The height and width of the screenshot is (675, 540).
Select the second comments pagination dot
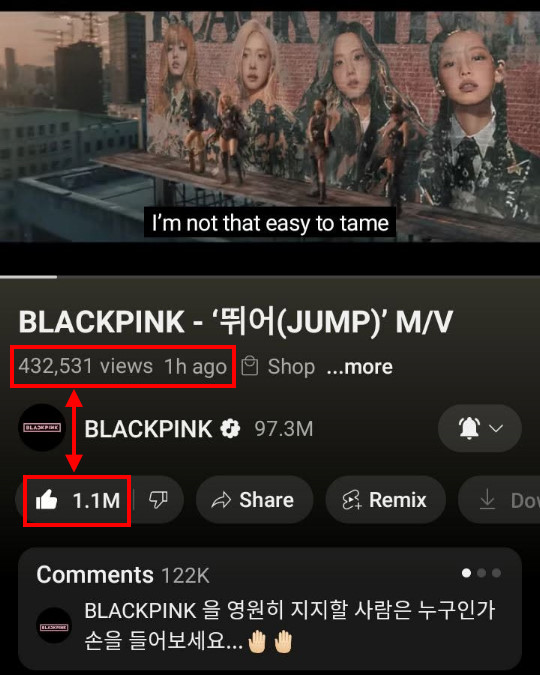482,573
